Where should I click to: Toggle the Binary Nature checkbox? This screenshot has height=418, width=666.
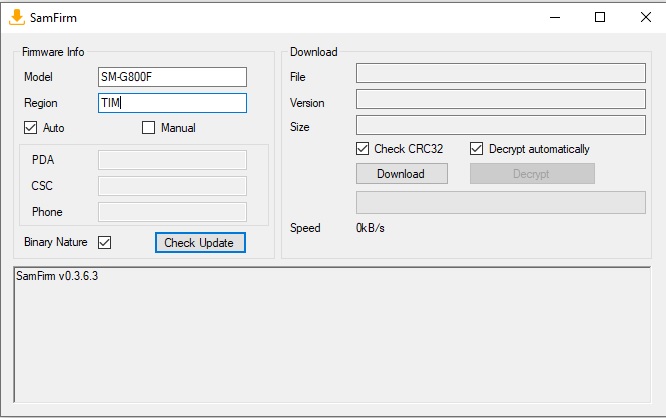coord(104,243)
